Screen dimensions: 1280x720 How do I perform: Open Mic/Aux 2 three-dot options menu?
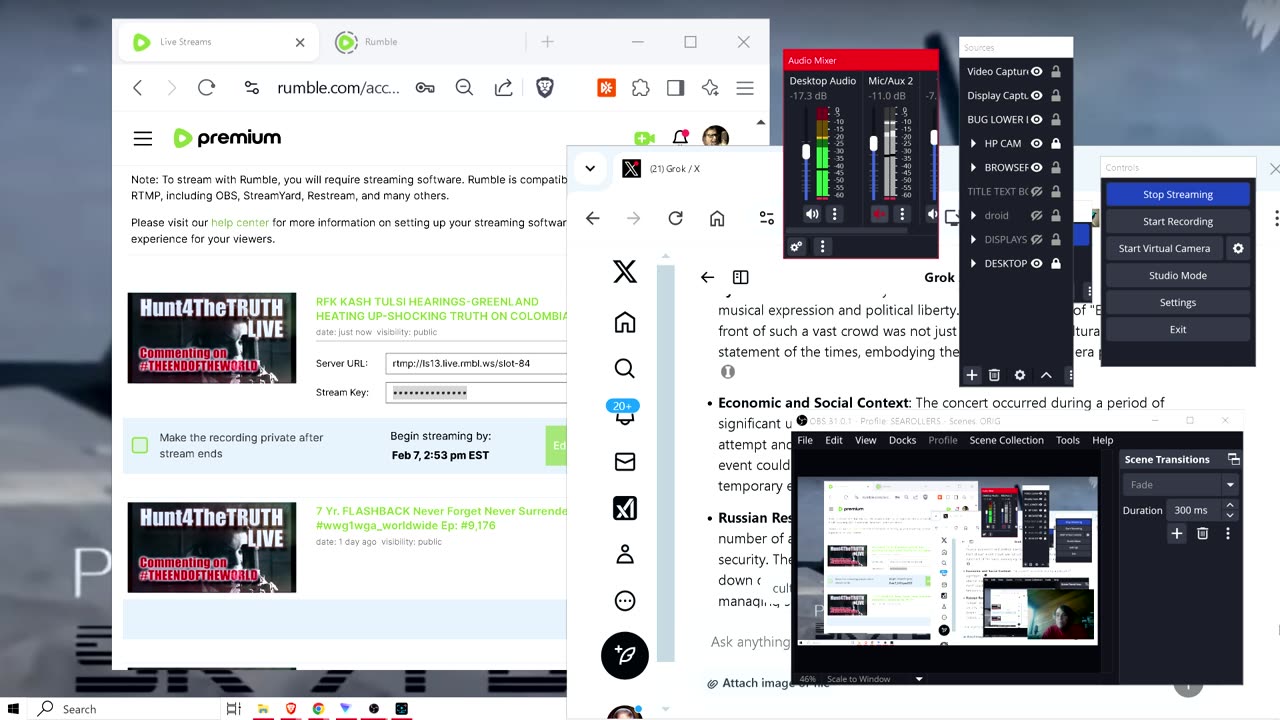coord(902,214)
